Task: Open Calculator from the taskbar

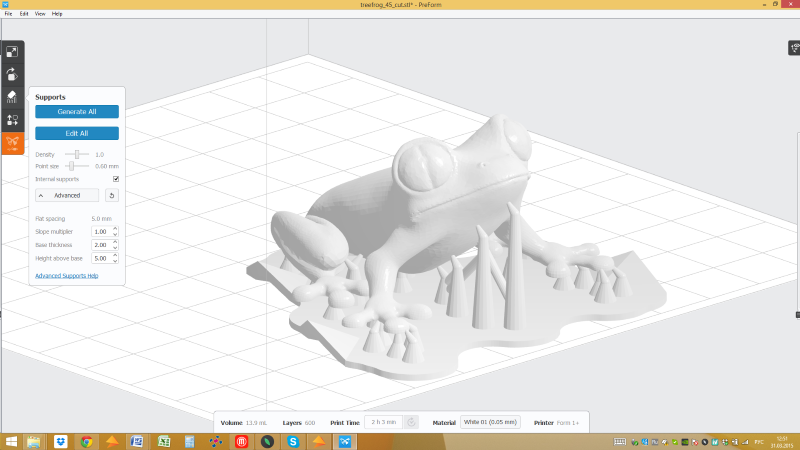Action: point(189,442)
